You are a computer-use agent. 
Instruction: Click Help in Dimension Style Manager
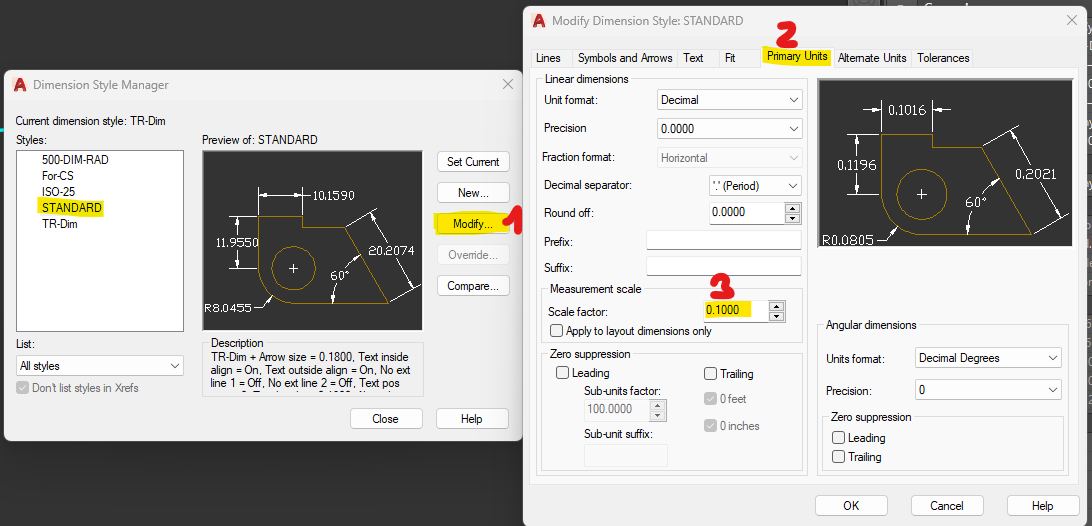[471, 419]
